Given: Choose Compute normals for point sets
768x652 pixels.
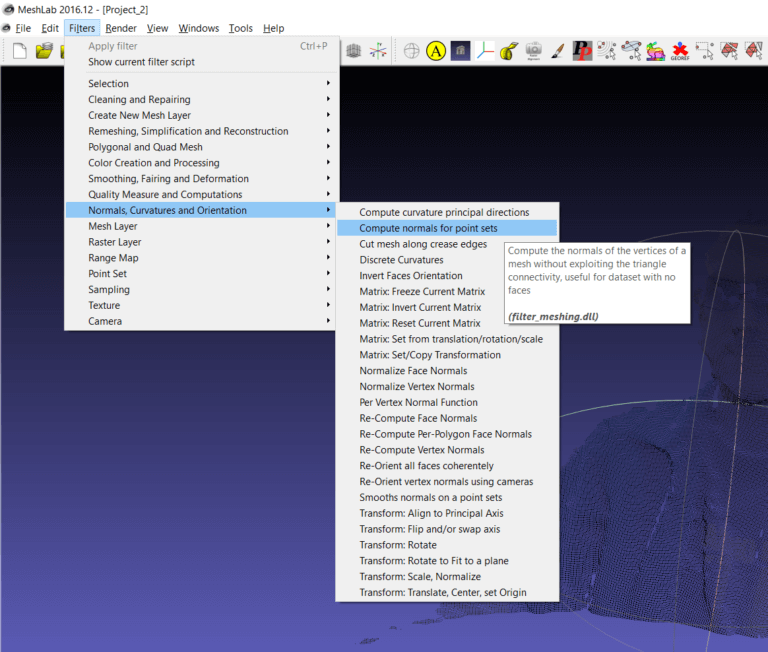Looking at the screenshot, I should tap(428, 228).
